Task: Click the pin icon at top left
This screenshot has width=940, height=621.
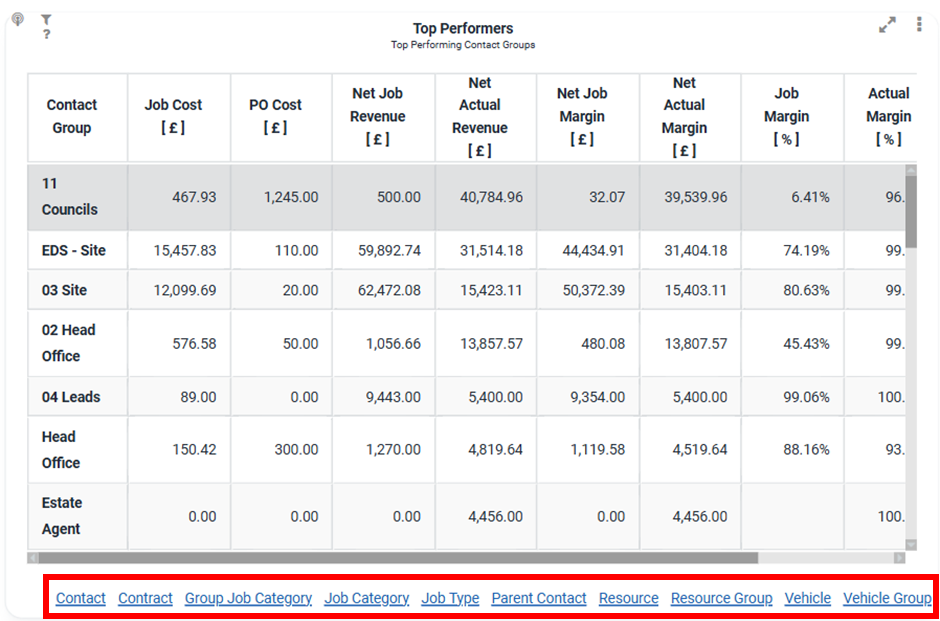Action: click(x=18, y=19)
